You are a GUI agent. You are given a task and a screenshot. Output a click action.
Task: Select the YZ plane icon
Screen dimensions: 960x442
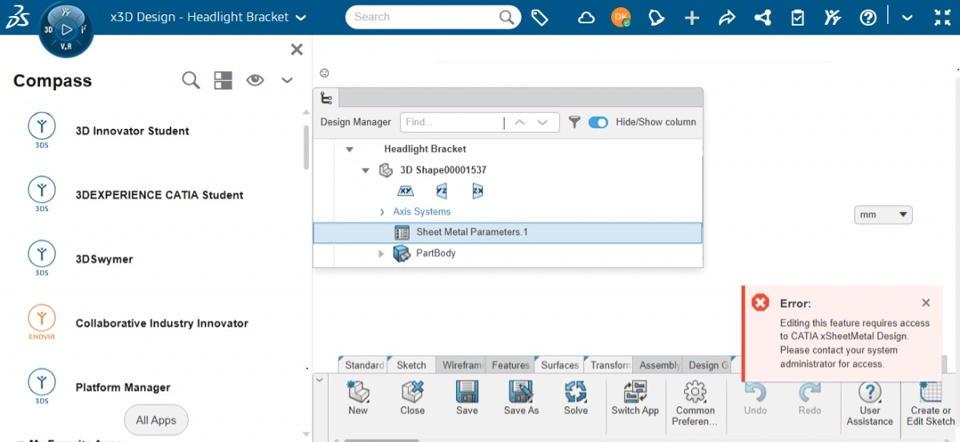tap(441, 191)
